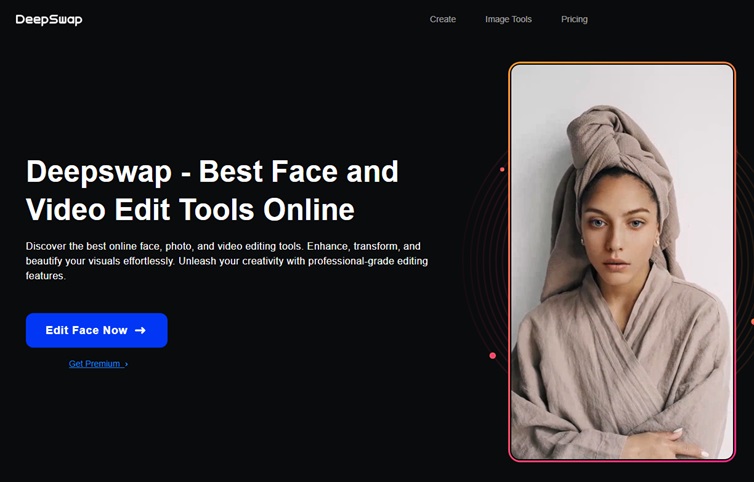Image resolution: width=754 pixels, height=482 pixels.
Task: Select the woman in towel preview image
Action: pyautogui.click(x=622, y=262)
